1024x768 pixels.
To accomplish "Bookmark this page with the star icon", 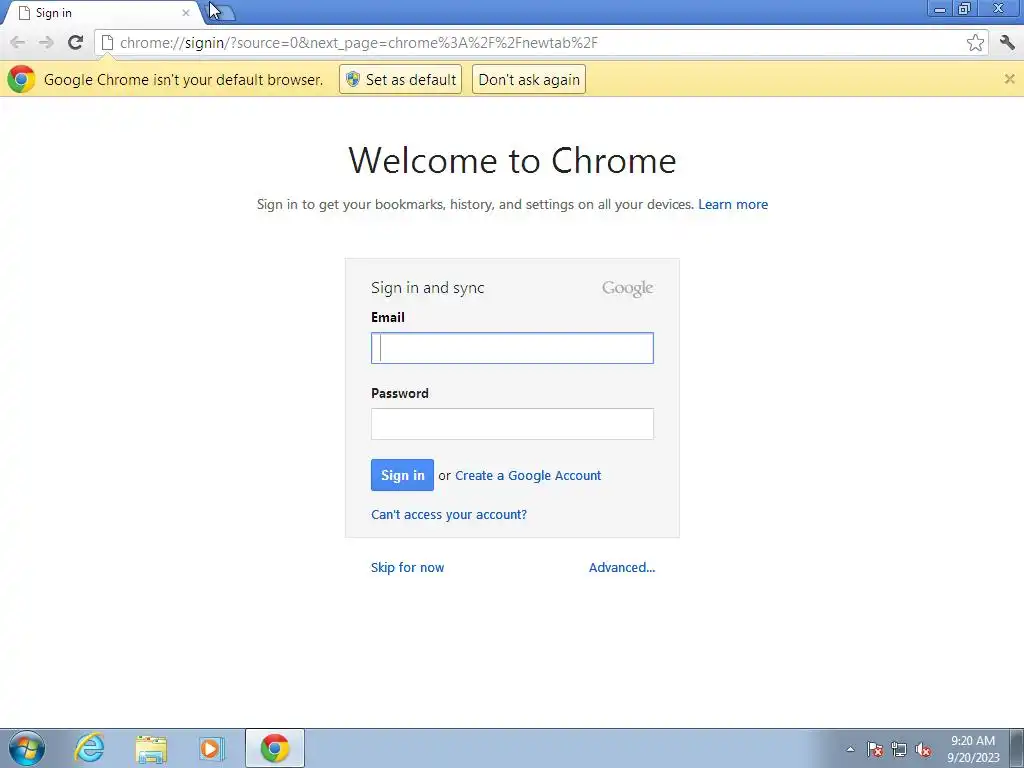I will pyautogui.click(x=975, y=43).
